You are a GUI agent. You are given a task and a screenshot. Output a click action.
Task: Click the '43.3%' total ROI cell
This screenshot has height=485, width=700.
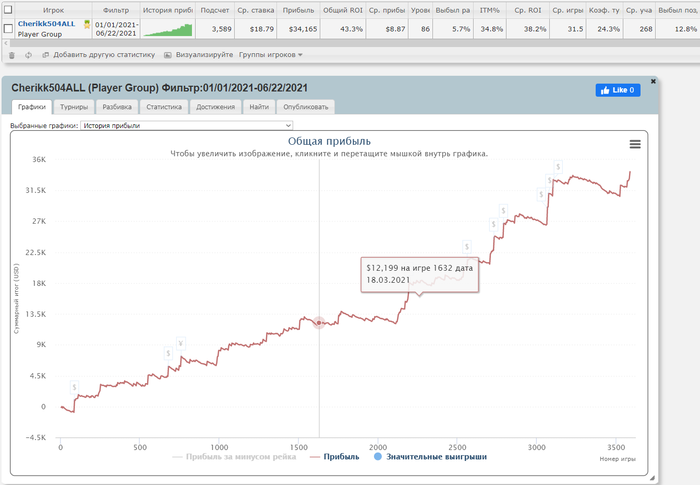pos(343,29)
